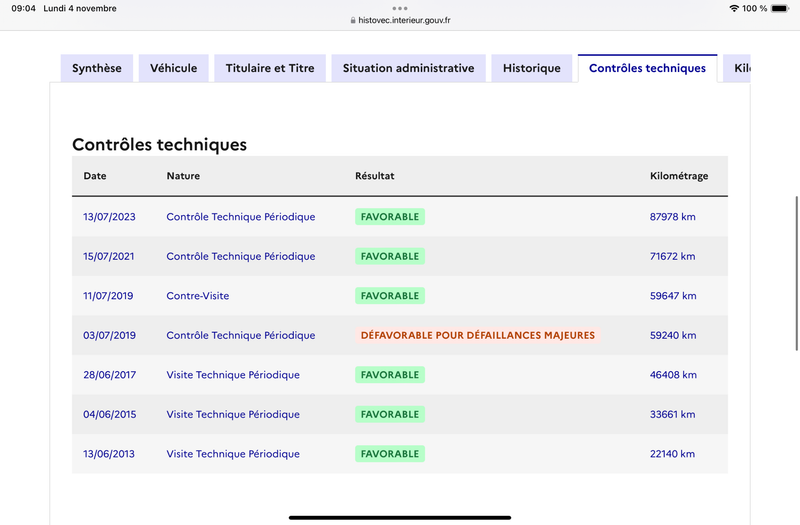Screen dimensions: 800x525
Task: Tap the Wi-Fi status icon
Action: tap(734, 8)
